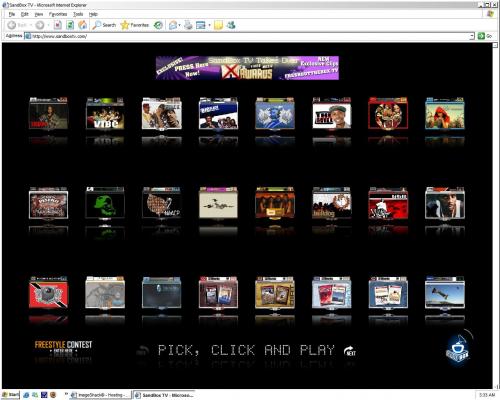This screenshot has width=500, height=400.
Task: Expand the address bar dropdown arrow
Action: point(472,36)
